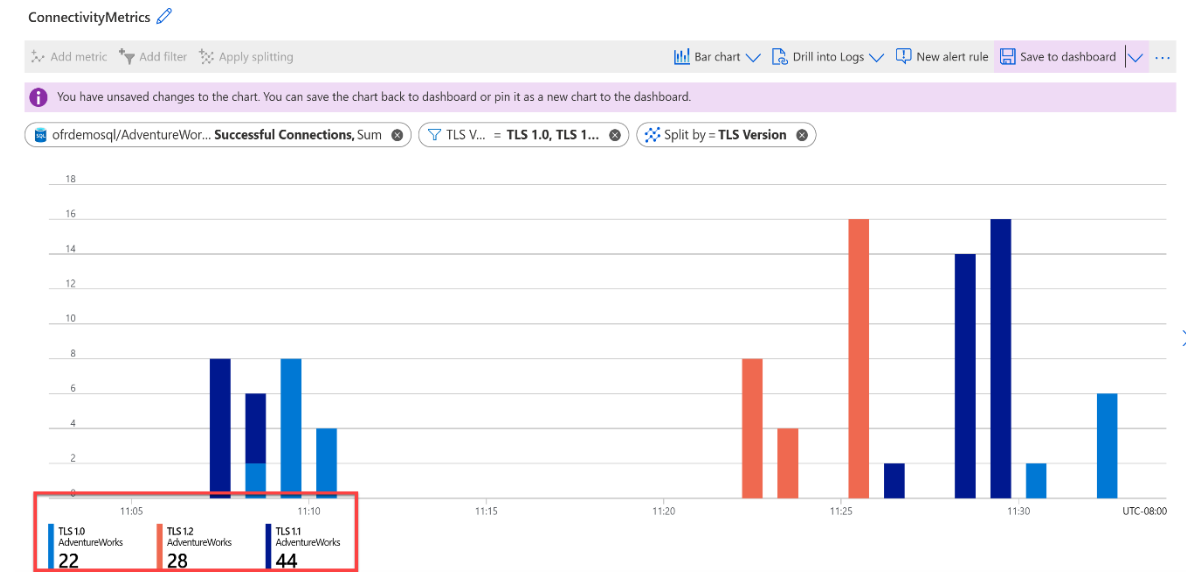
Task: Remove the Successful Connections metric pill
Action: point(395,133)
